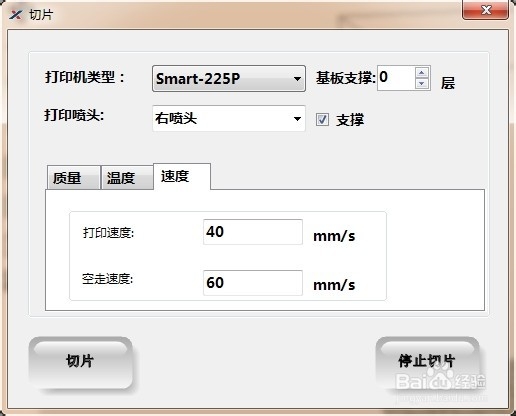
Task: Click the 打印速度 label
Action: [x=108, y=233]
